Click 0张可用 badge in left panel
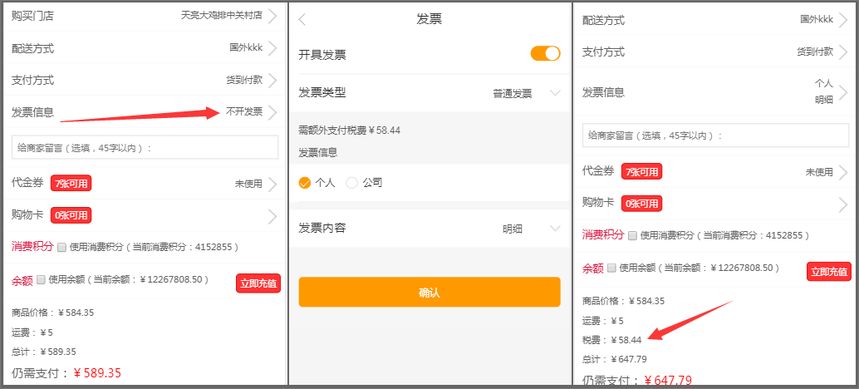Screen dimensions: 859x389 coord(71,215)
